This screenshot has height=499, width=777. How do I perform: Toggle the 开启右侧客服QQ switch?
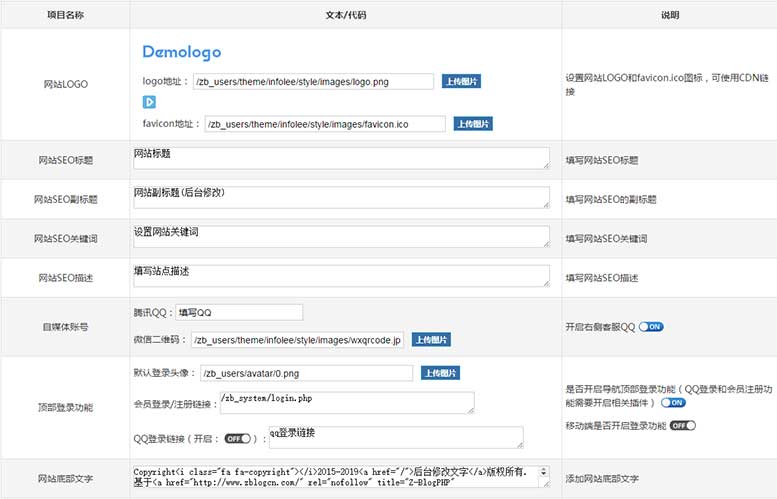coord(651,326)
